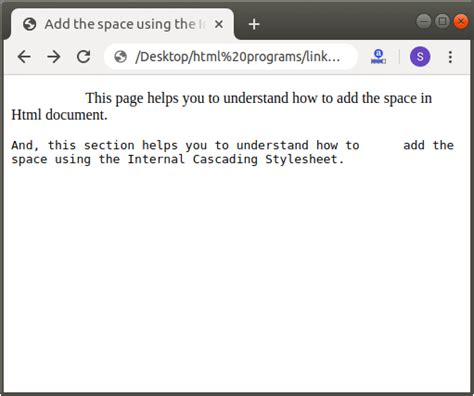
Task: Click the address bar showing /Desktop/html%20programs
Action: coord(231,57)
